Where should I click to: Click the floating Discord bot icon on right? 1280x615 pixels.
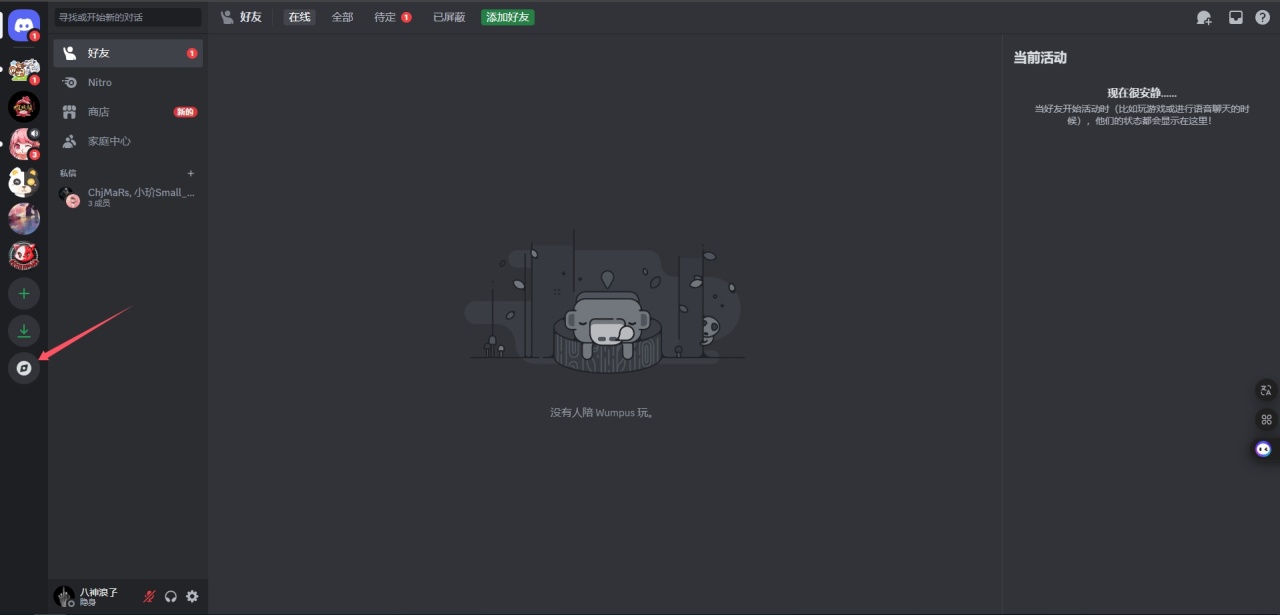[1265, 449]
